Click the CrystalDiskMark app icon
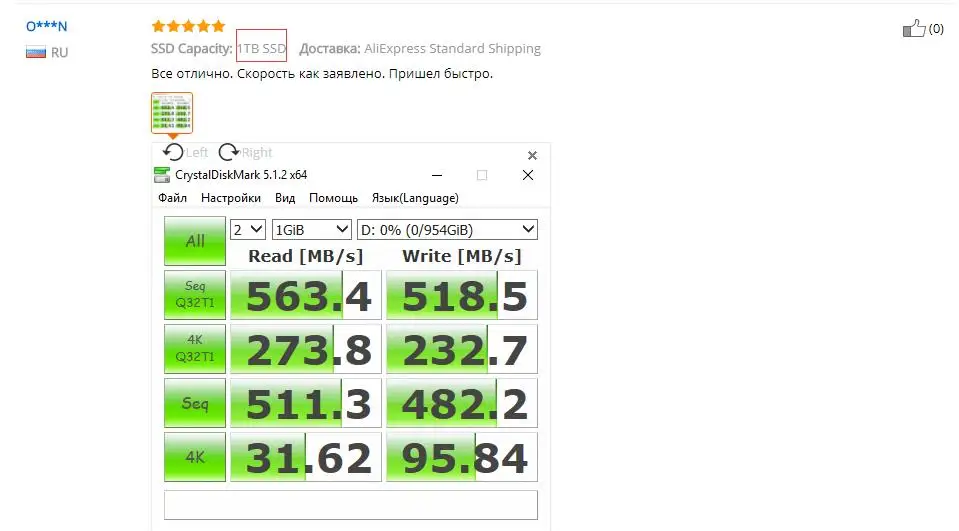The image size is (959, 531). tap(161, 175)
